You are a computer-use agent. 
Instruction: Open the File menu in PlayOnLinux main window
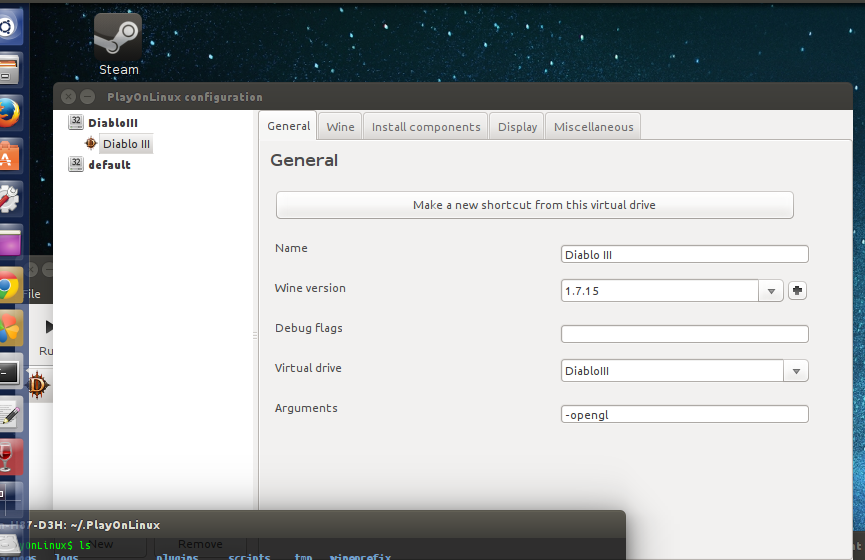pos(32,294)
